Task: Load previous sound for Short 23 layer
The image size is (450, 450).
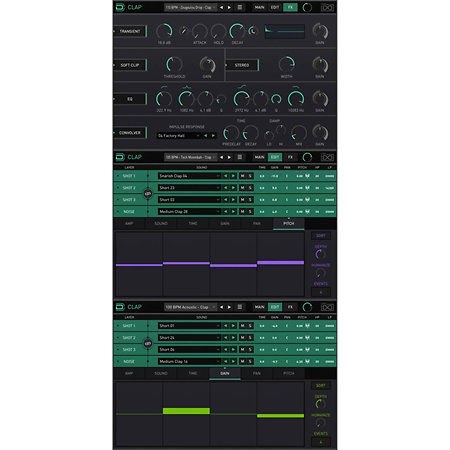Action: 226,188
